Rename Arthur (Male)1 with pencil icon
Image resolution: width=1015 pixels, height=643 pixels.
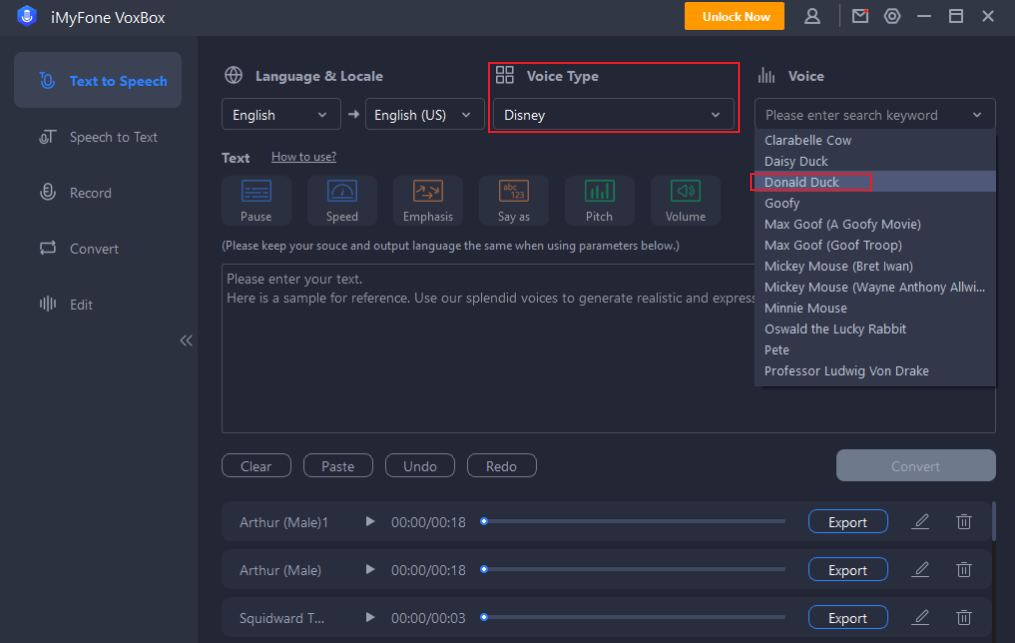(x=920, y=521)
